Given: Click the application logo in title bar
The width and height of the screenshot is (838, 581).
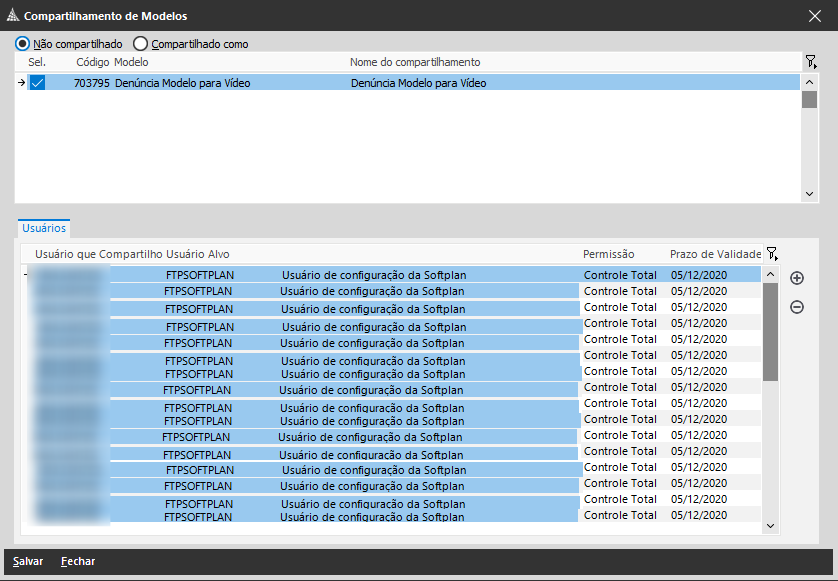Looking at the screenshot, I should tap(13, 16).
